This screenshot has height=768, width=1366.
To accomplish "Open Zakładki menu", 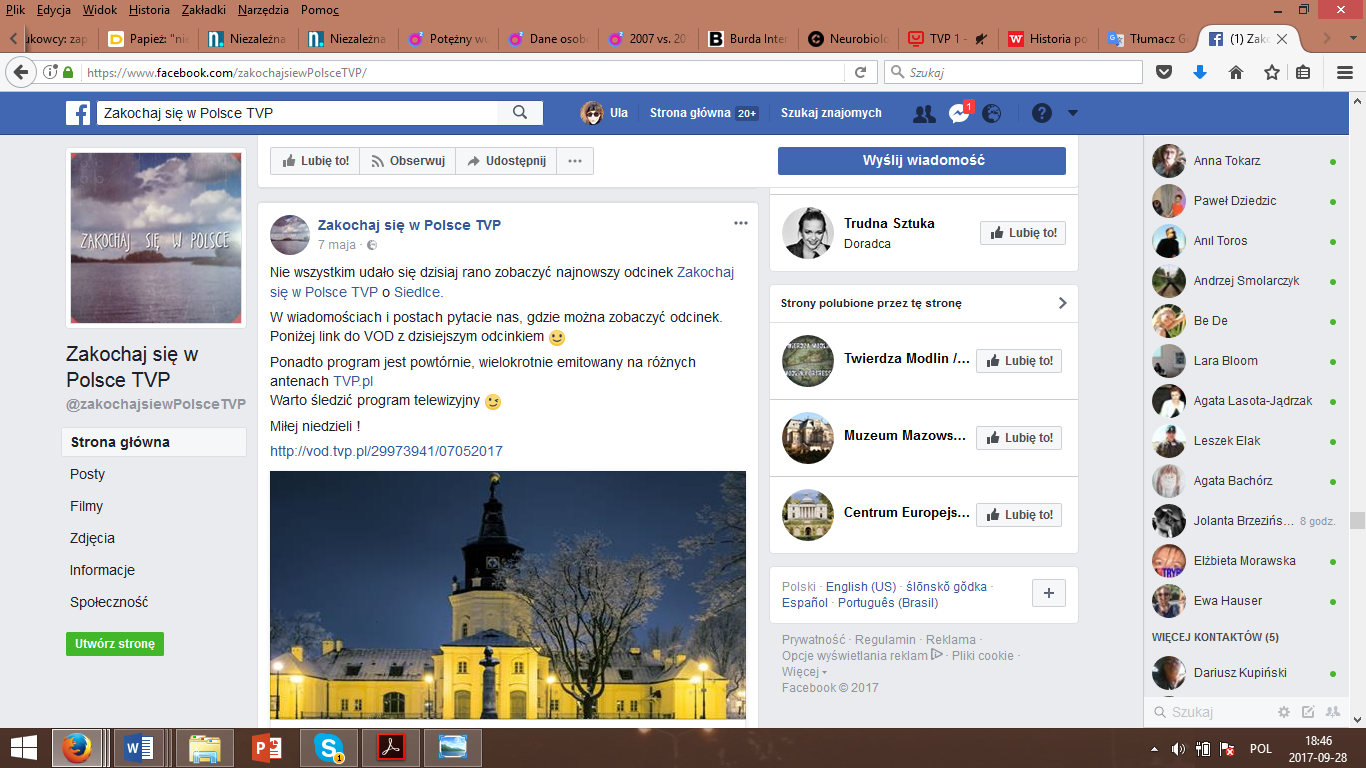I will [x=204, y=10].
